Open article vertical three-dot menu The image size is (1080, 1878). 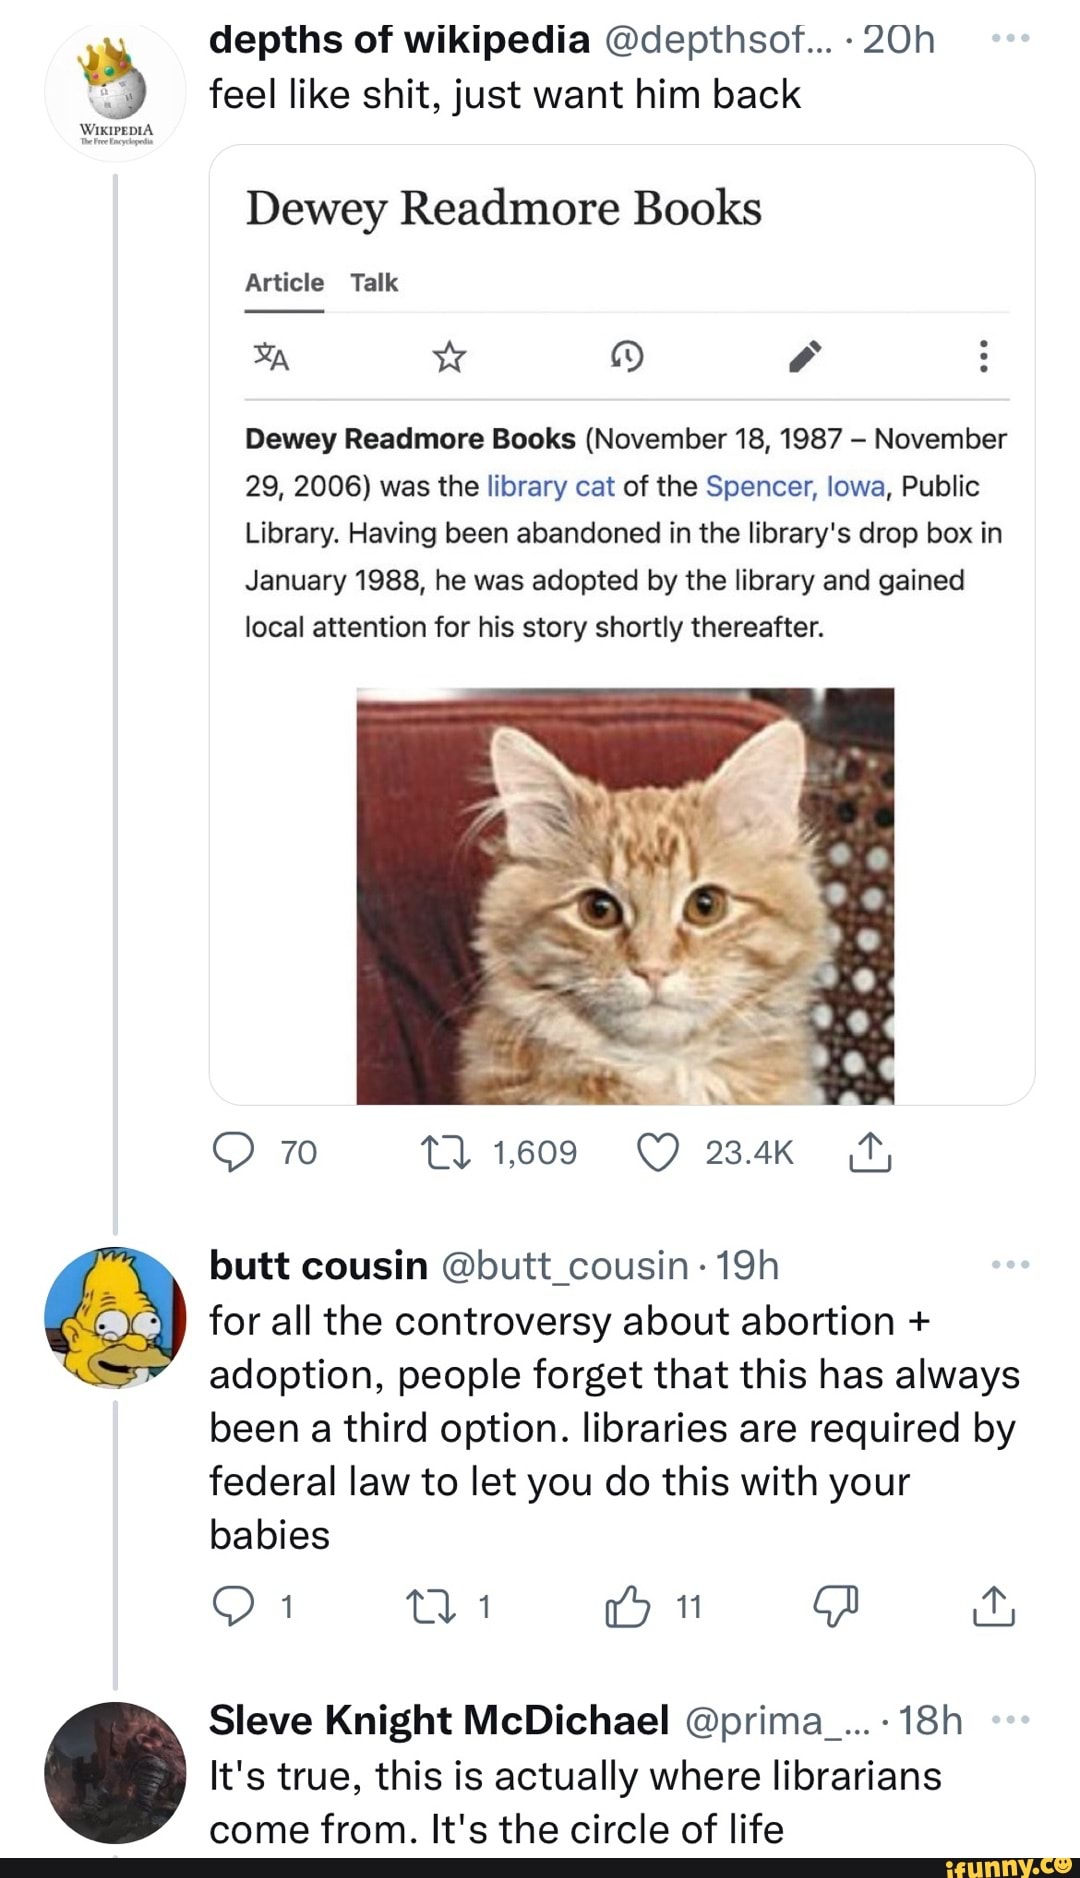pos(983,356)
